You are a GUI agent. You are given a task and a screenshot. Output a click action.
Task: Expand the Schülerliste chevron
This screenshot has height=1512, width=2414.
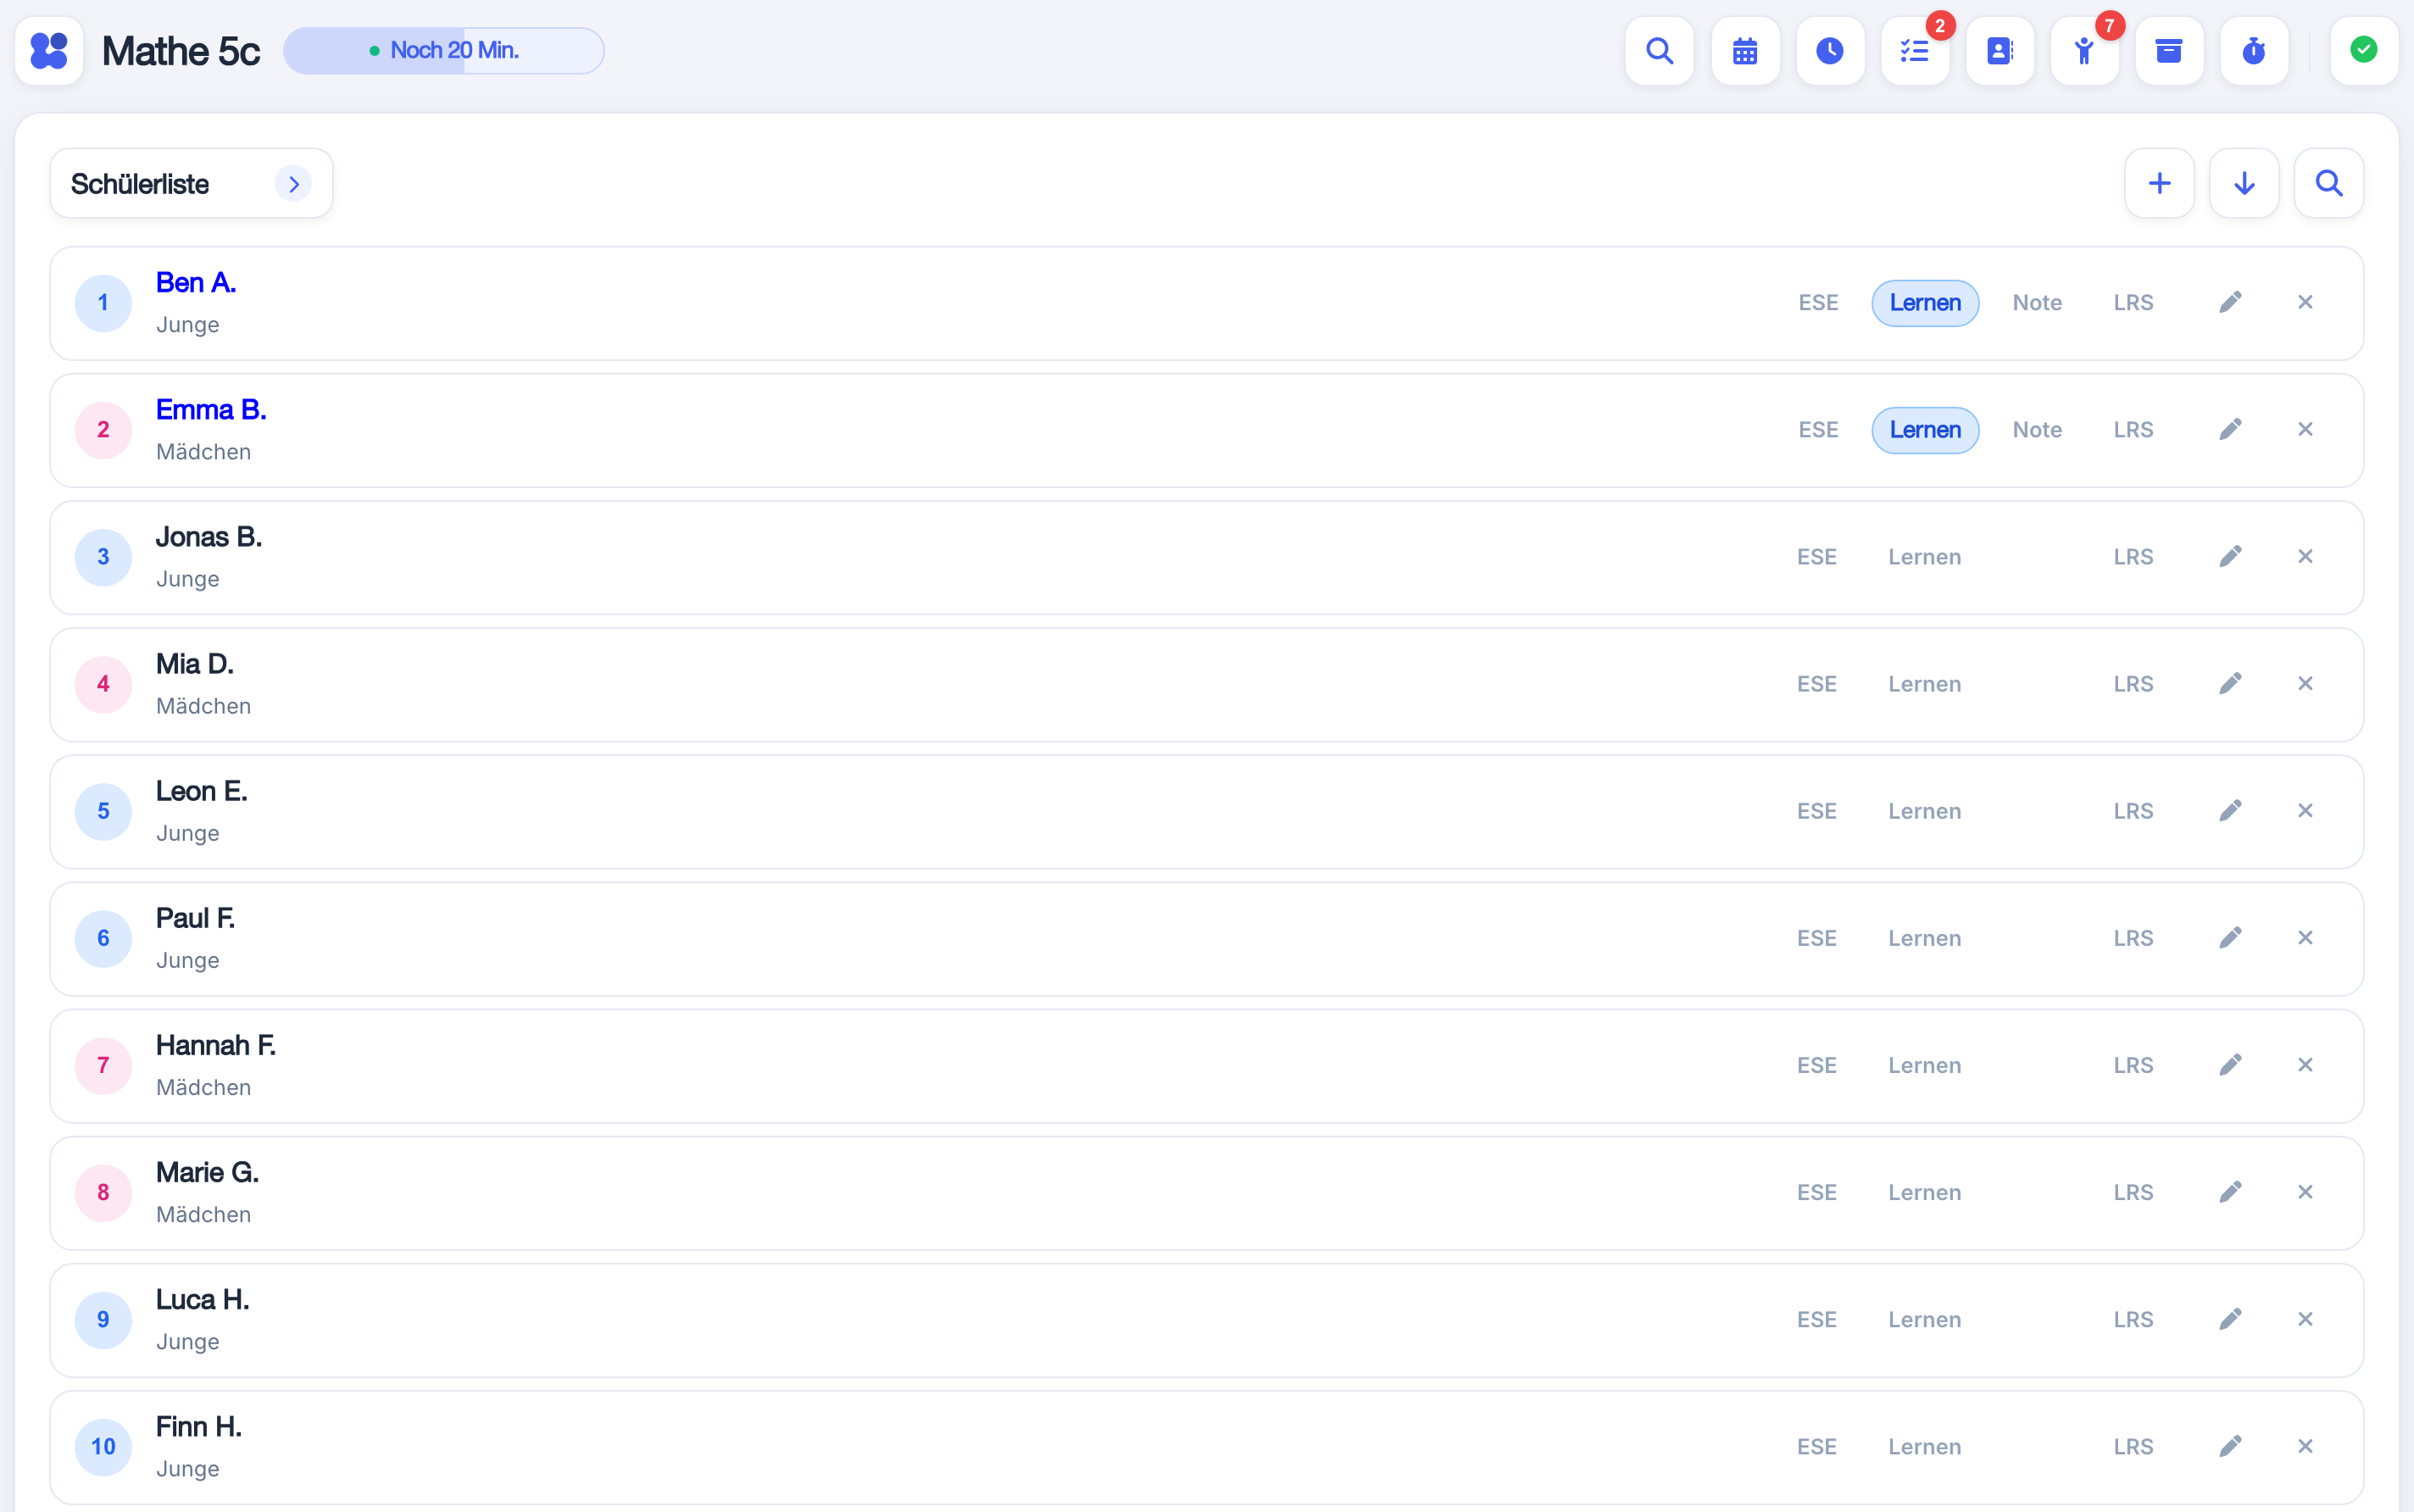click(x=293, y=184)
